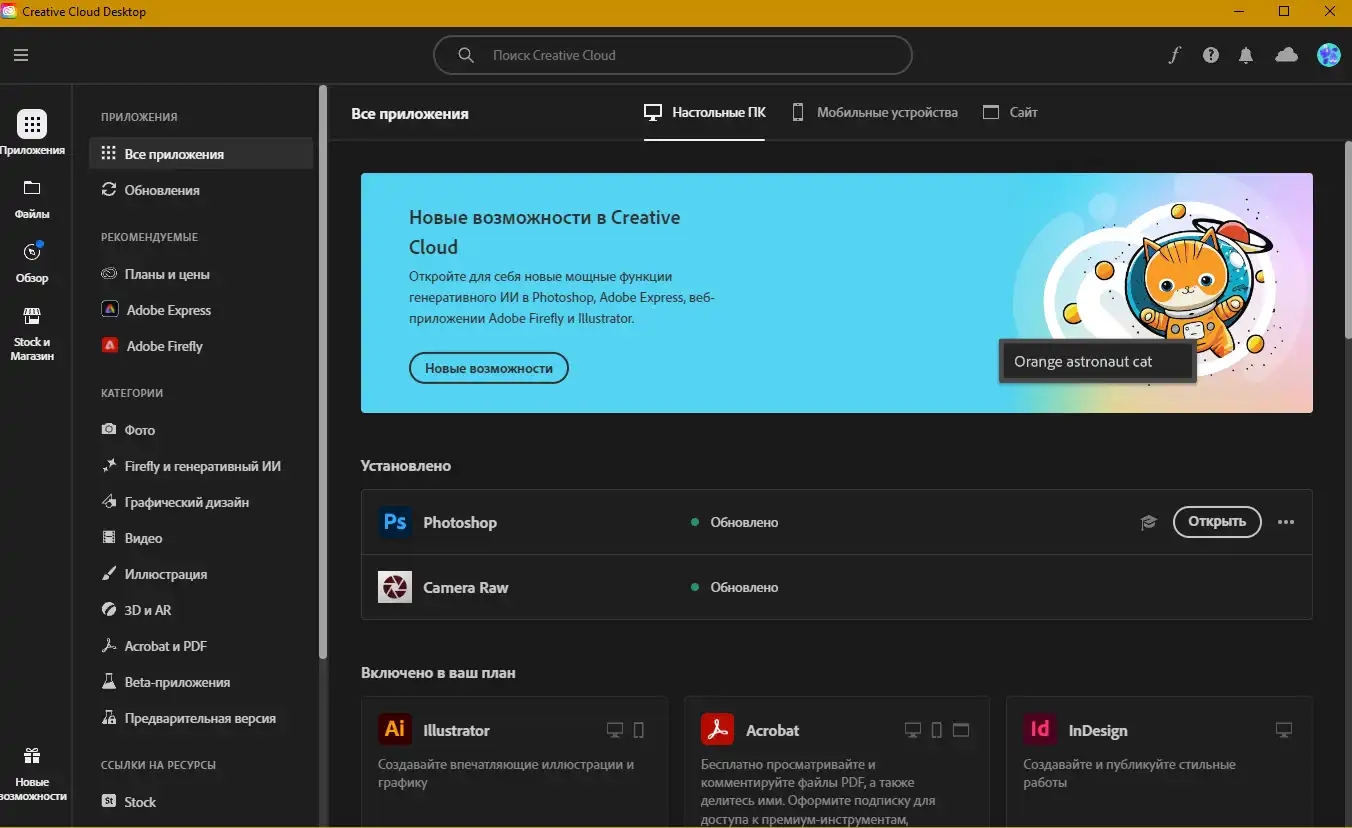Image resolution: width=1352 pixels, height=828 pixels.
Task: Select Firefly и генеративный ИИ category
Action: (x=201, y=466)
